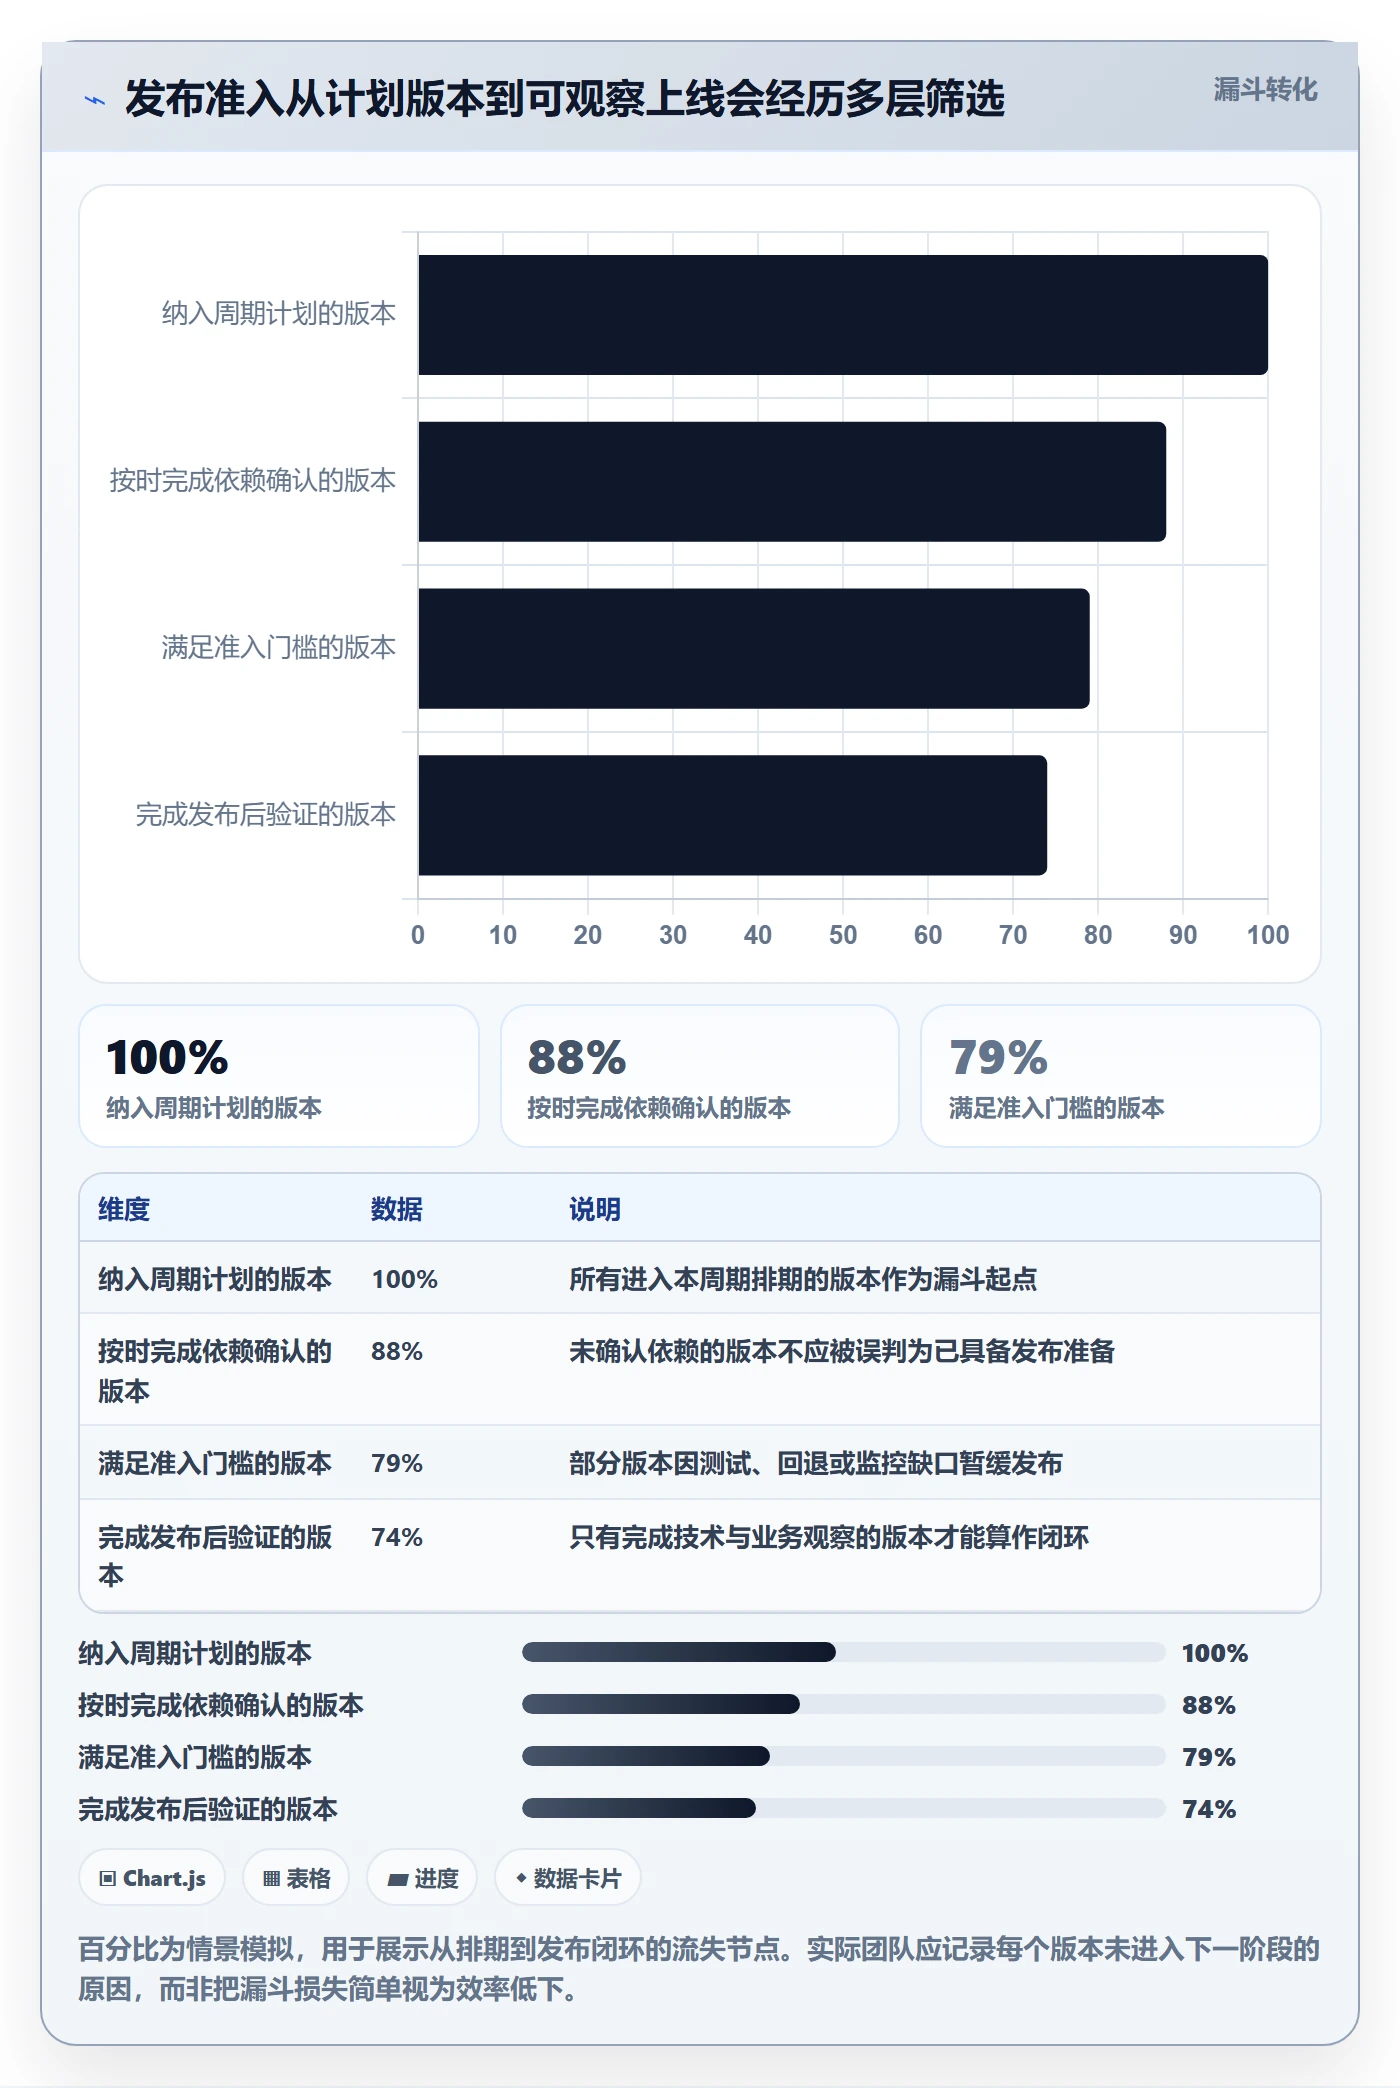1400x2088 pixels.
Task: Click the 纳入周期计划的版本 chart bar
Action: [x=843, y=315]
